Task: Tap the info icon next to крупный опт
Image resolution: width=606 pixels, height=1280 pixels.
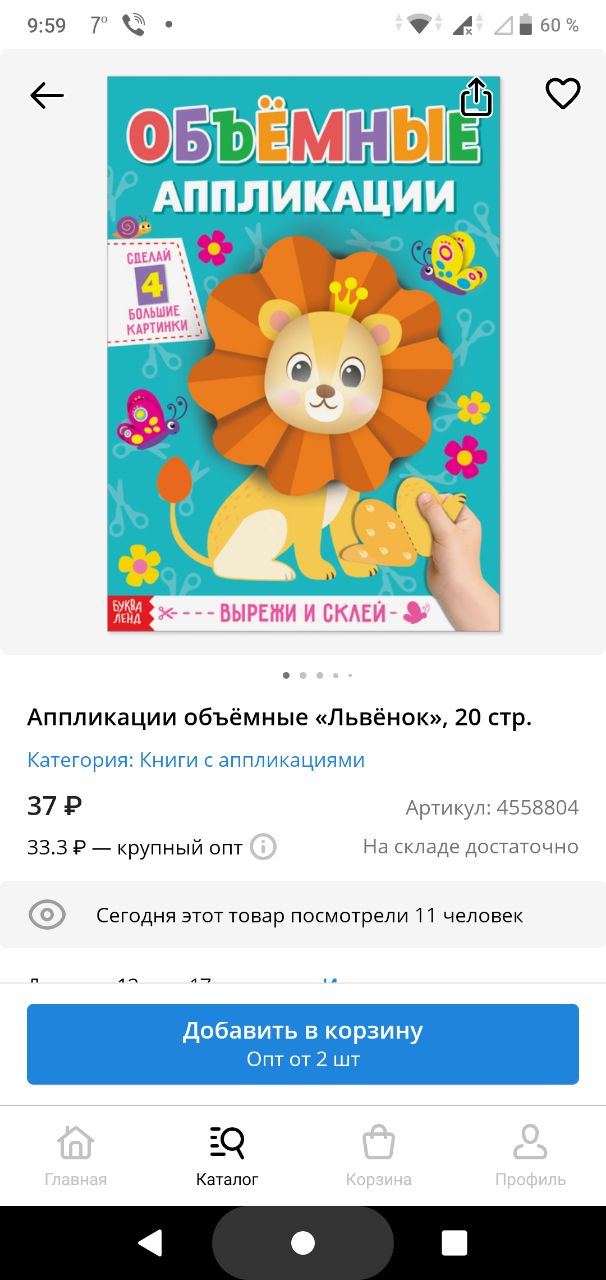Action: pyautogui.click(x=263, y=847)
